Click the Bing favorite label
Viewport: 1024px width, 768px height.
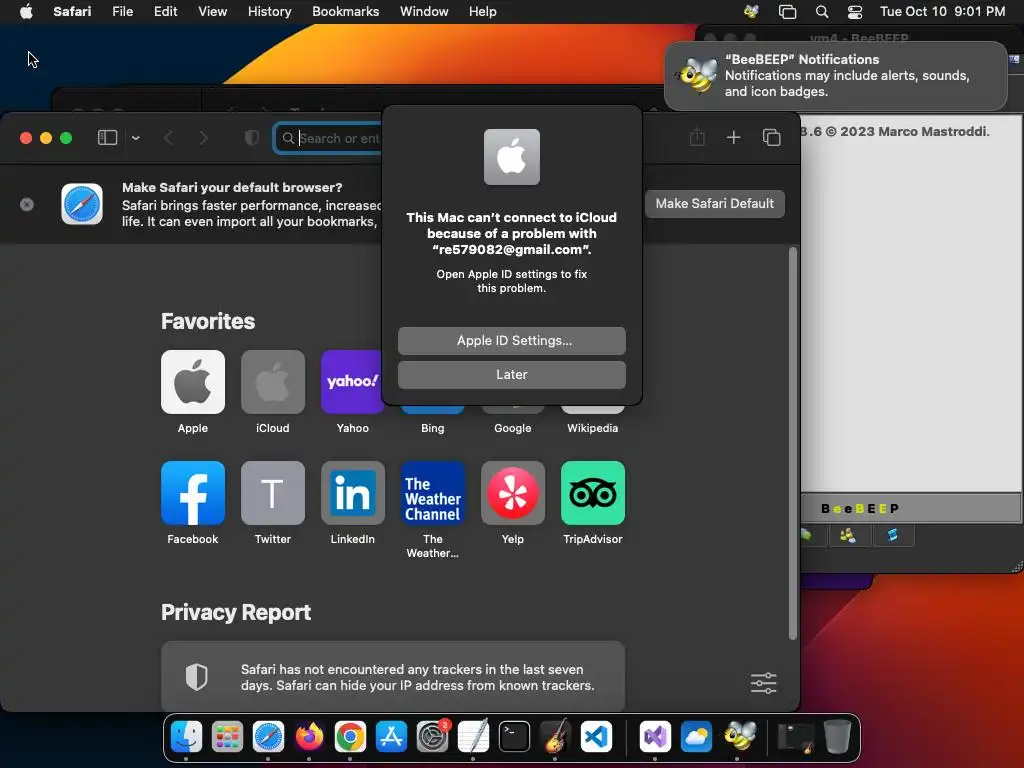click(x=432, y=428)
